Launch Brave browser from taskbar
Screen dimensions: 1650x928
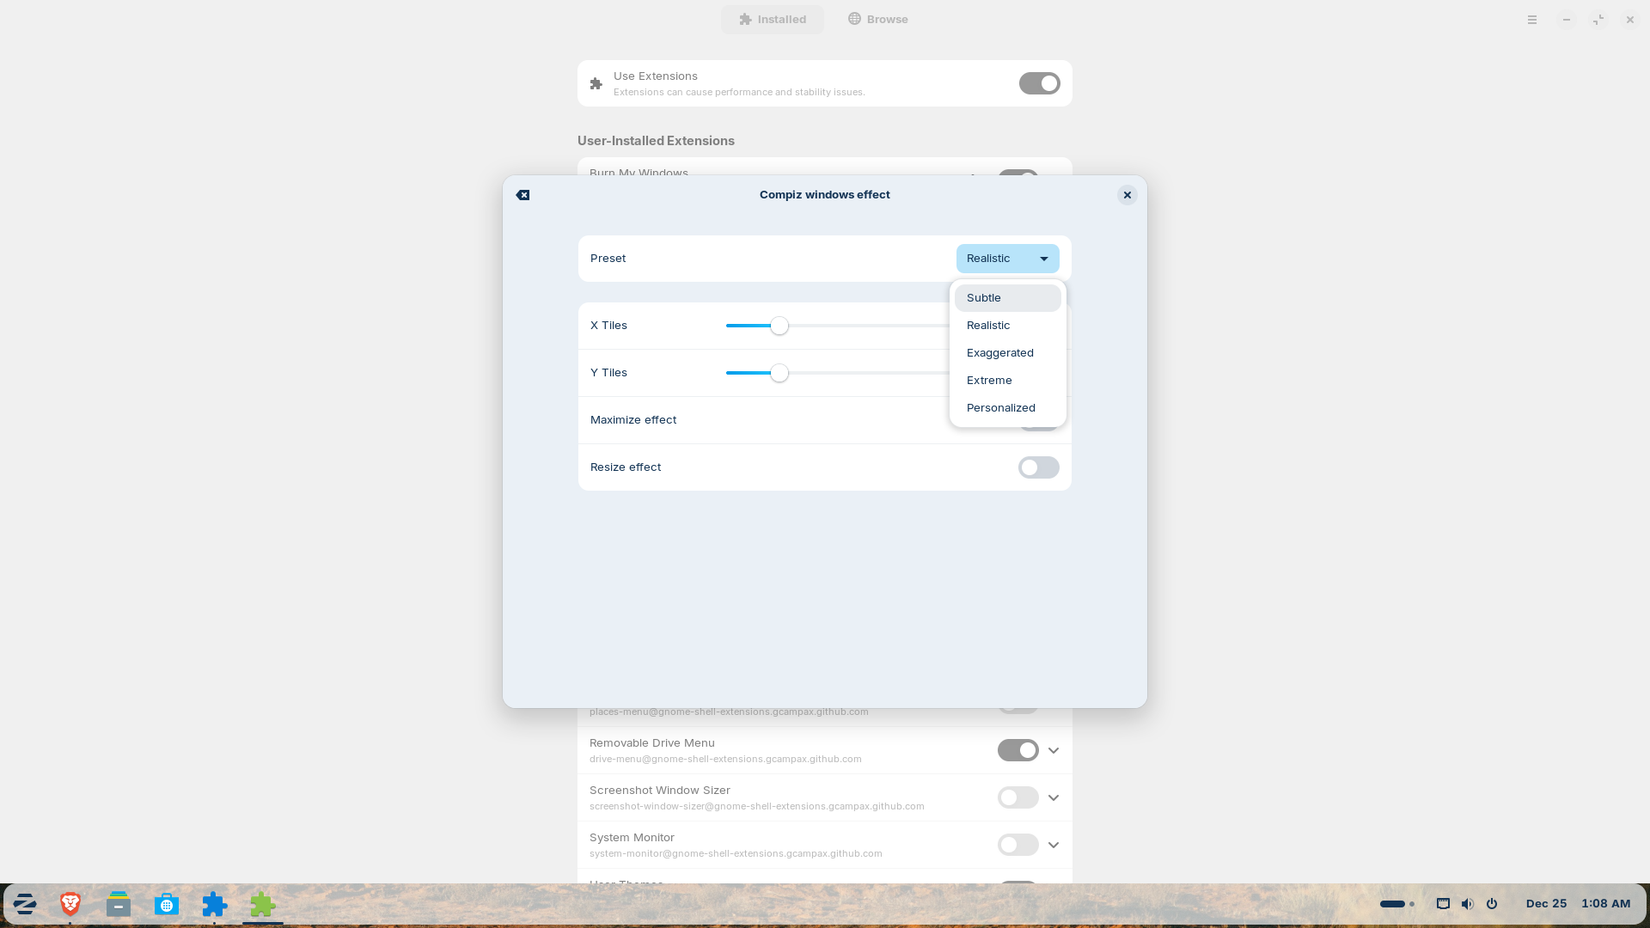(70, 904)
